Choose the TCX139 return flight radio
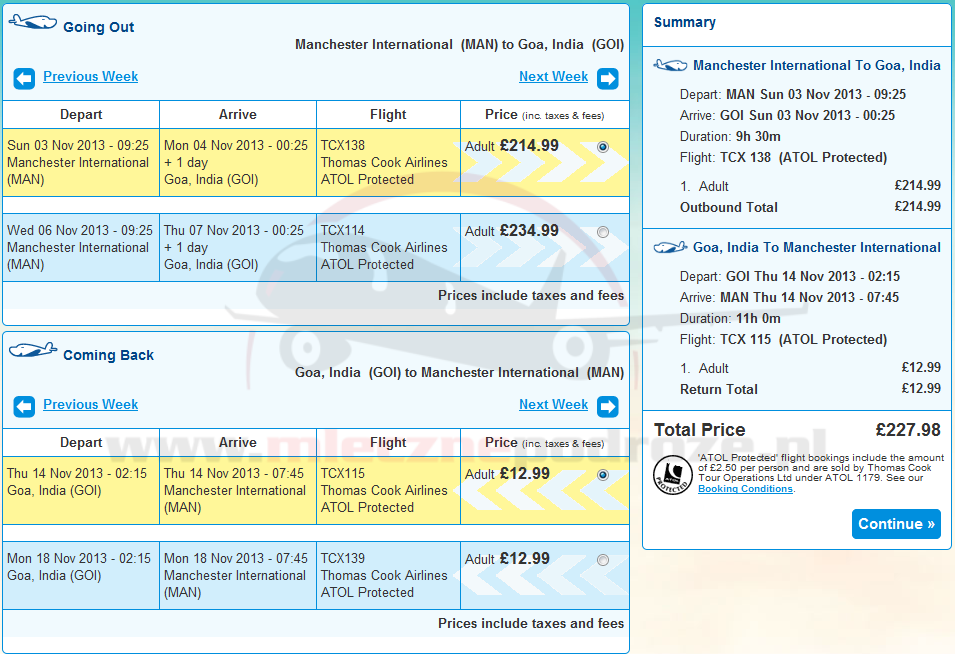 (602, 560)
